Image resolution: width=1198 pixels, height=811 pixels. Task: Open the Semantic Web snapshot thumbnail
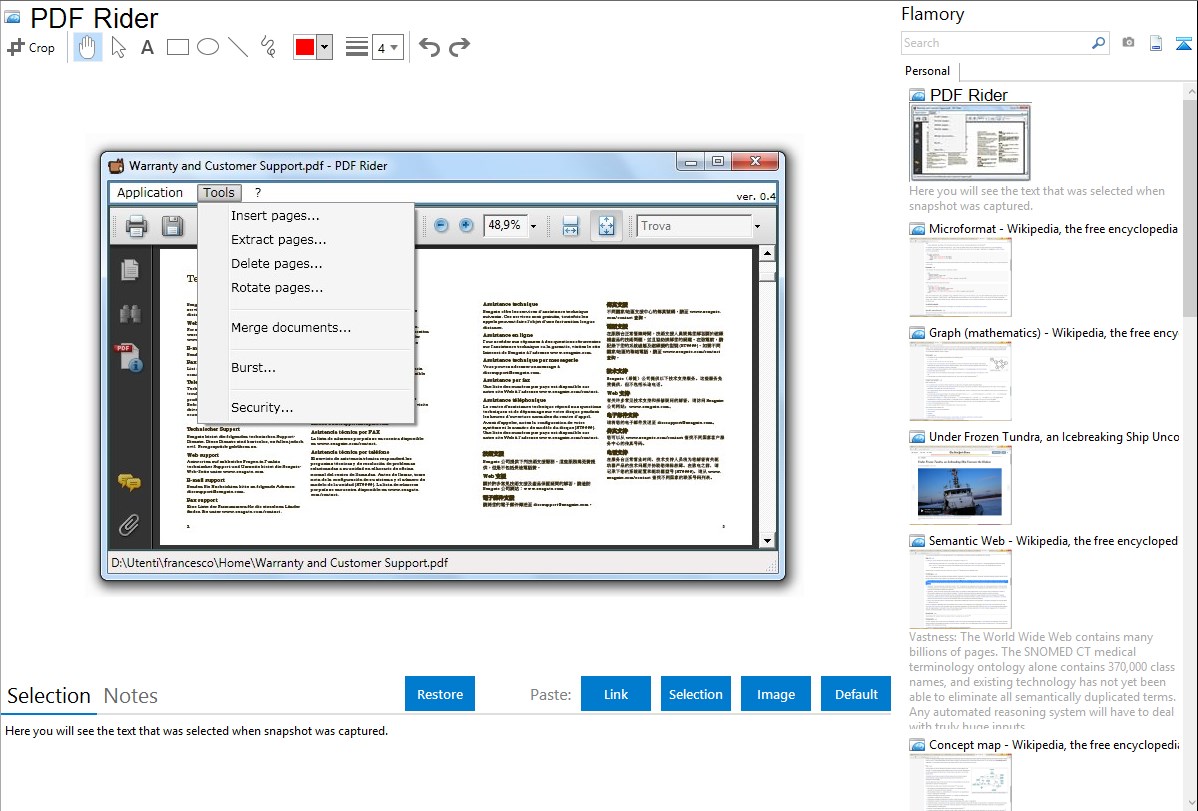[960, 589]
